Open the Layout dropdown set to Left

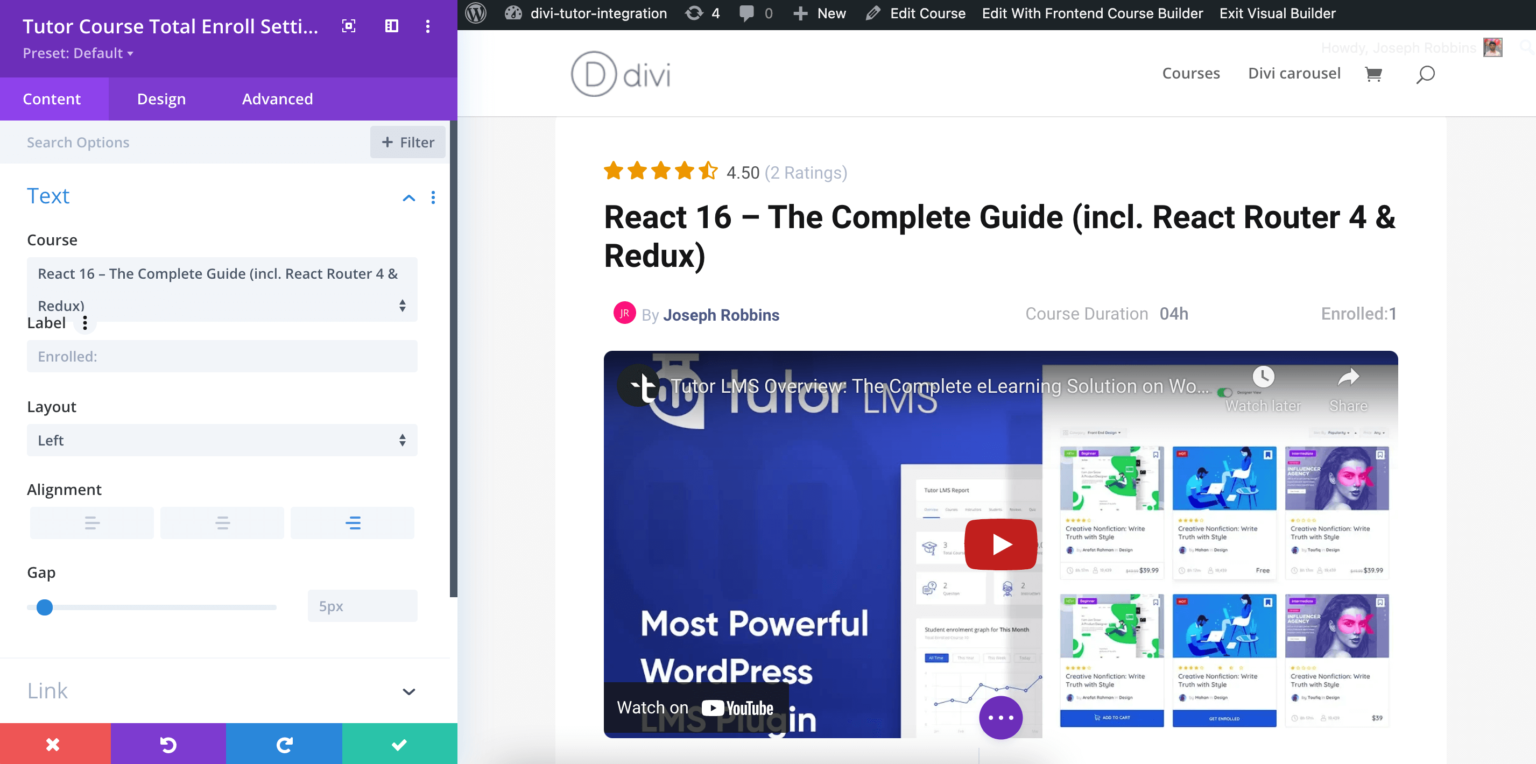click(x=222, y=440)
